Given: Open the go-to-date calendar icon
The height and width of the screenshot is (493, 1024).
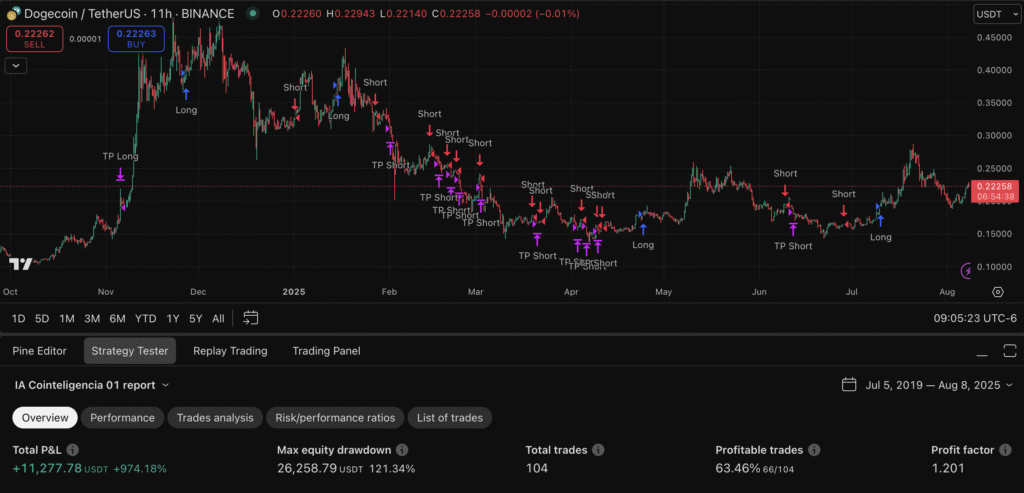Looking at the screenshot, I should [251, 318].
